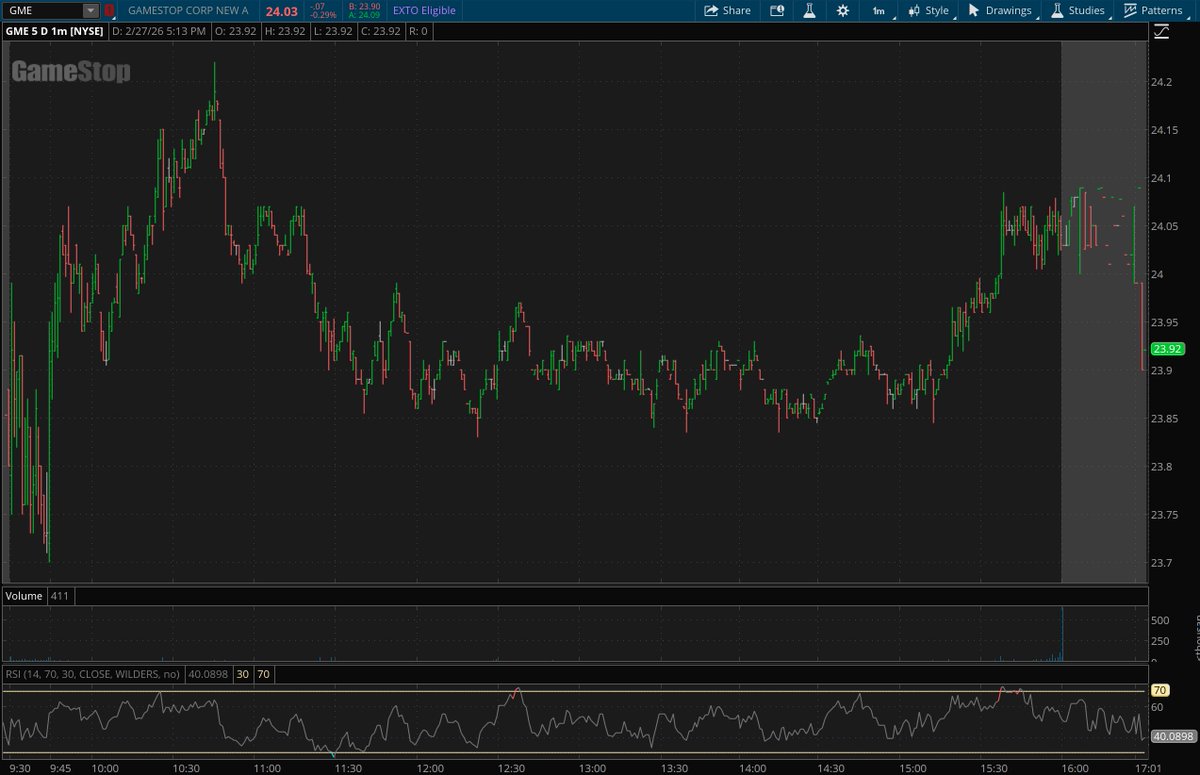1200x775 pixels.
Task: Click the RSI oversold 30 header value
Action: point(242,674)
